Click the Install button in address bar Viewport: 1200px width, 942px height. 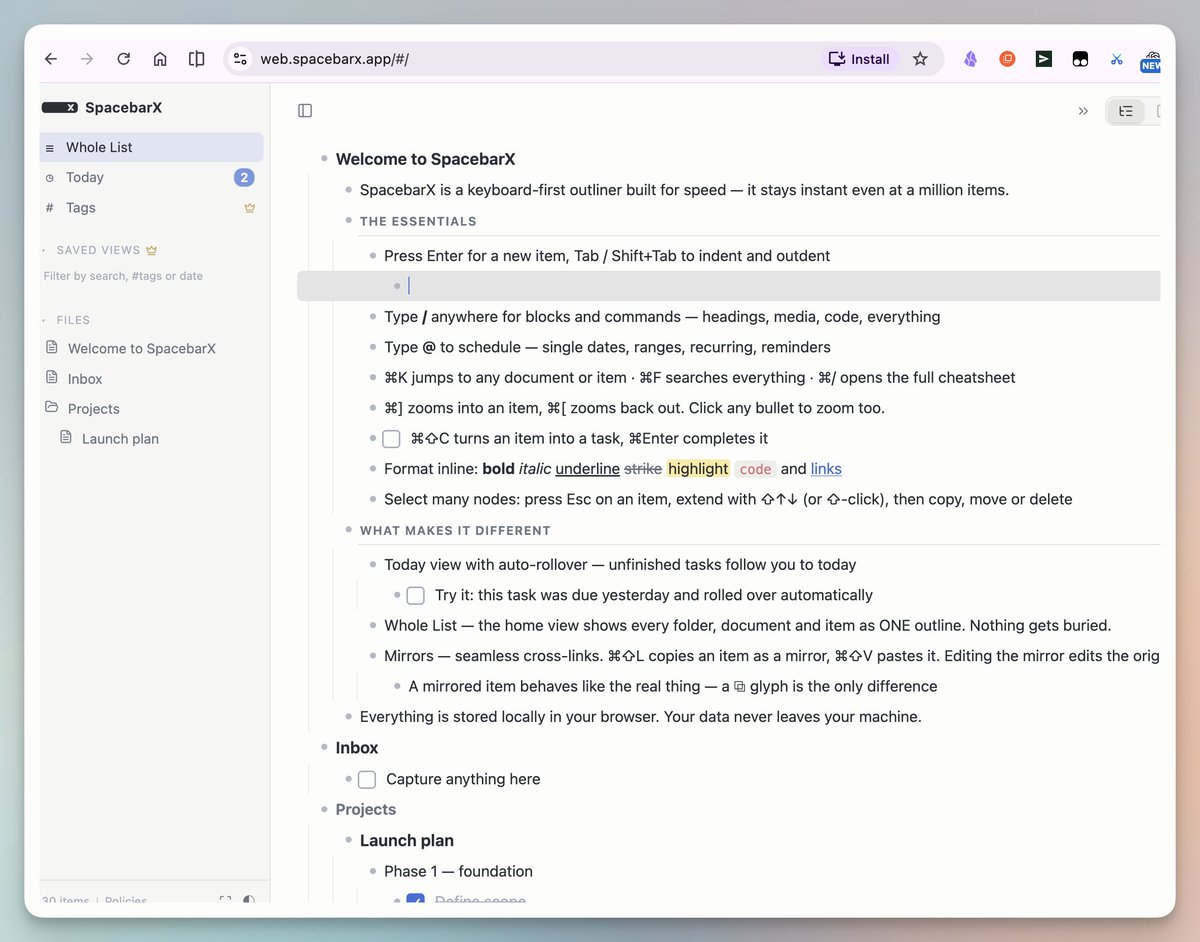click(860, 59)
